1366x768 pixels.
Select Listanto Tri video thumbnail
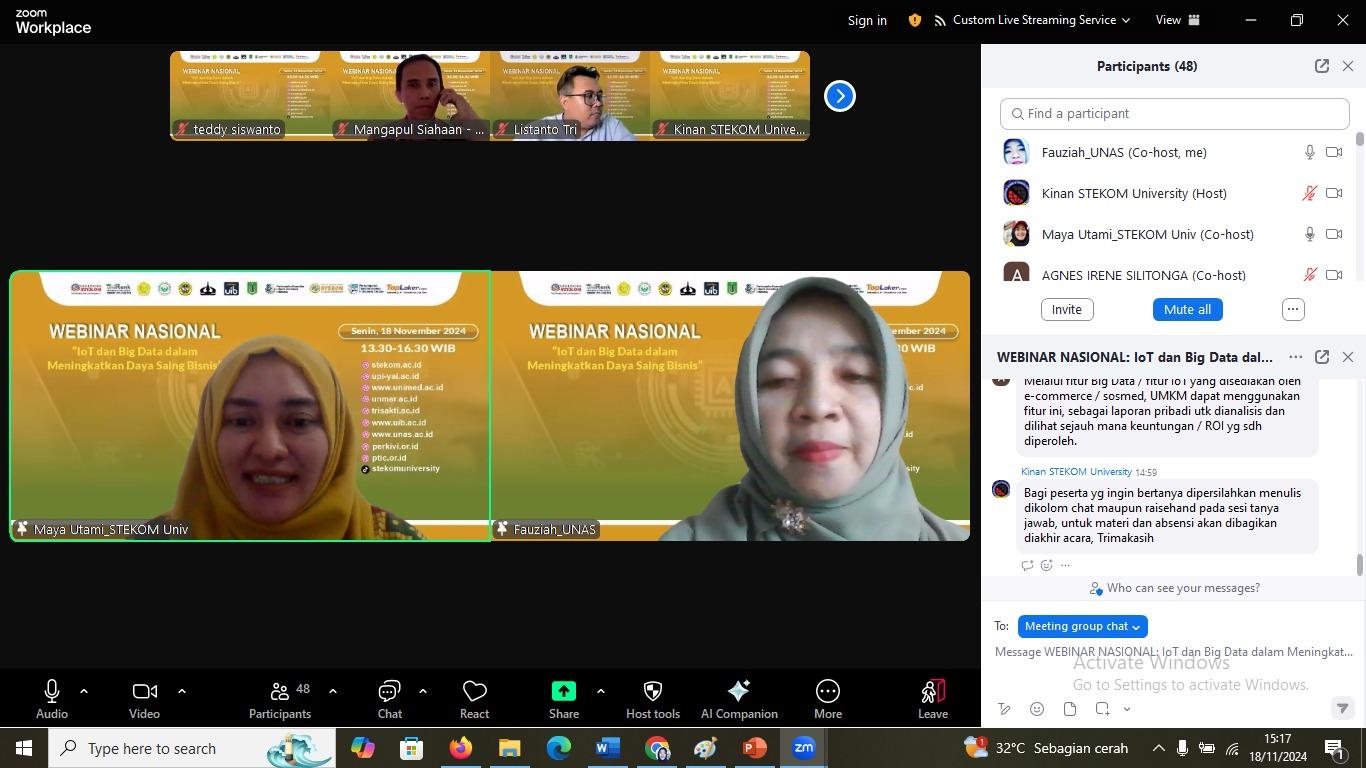[x=570, y=96]
